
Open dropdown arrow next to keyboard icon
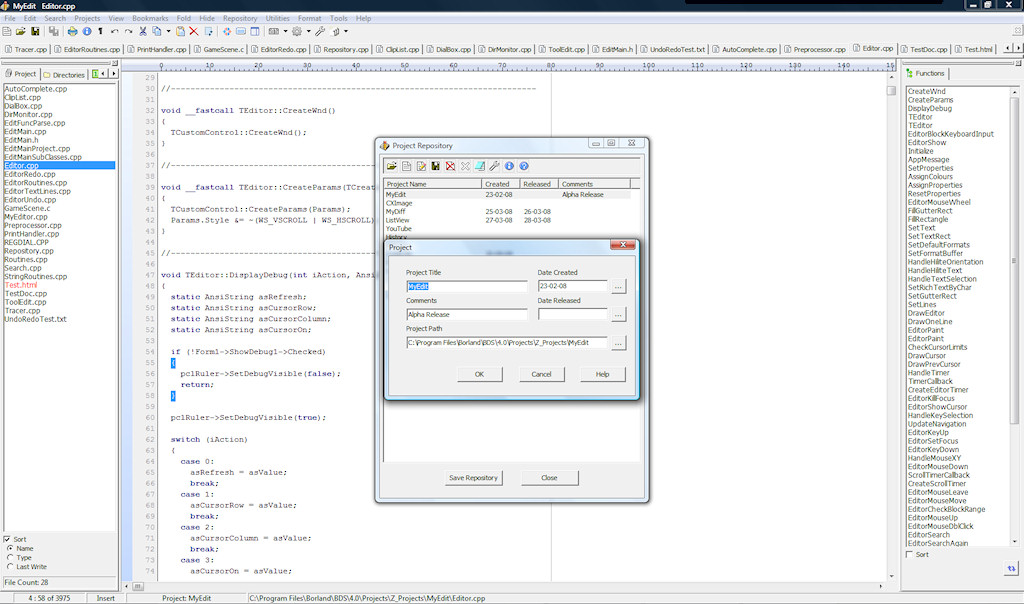(x=285, y=31)
